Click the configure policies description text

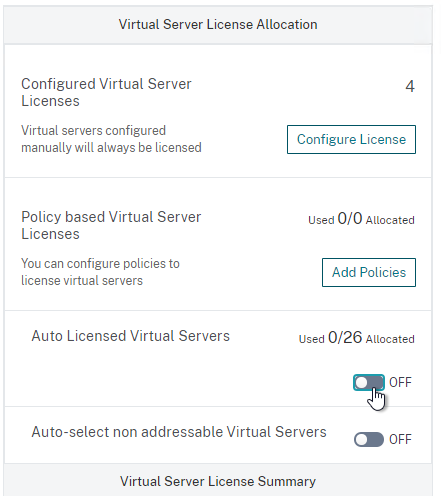(x=100, y=272)
